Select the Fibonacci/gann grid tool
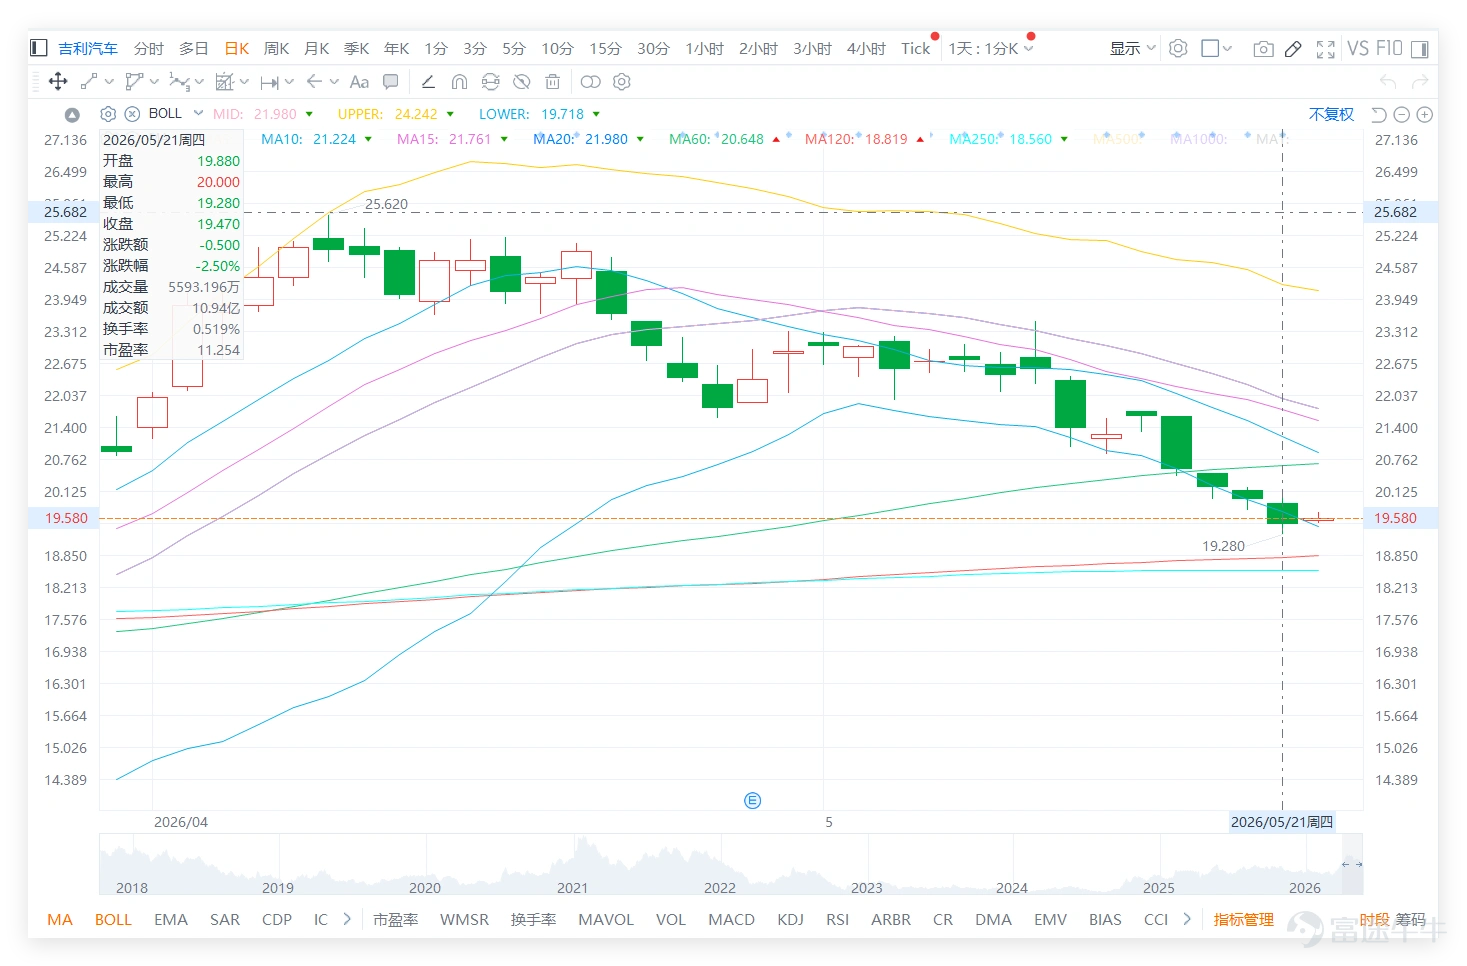This screenshot has width=1467, height=966. [225, 82]
